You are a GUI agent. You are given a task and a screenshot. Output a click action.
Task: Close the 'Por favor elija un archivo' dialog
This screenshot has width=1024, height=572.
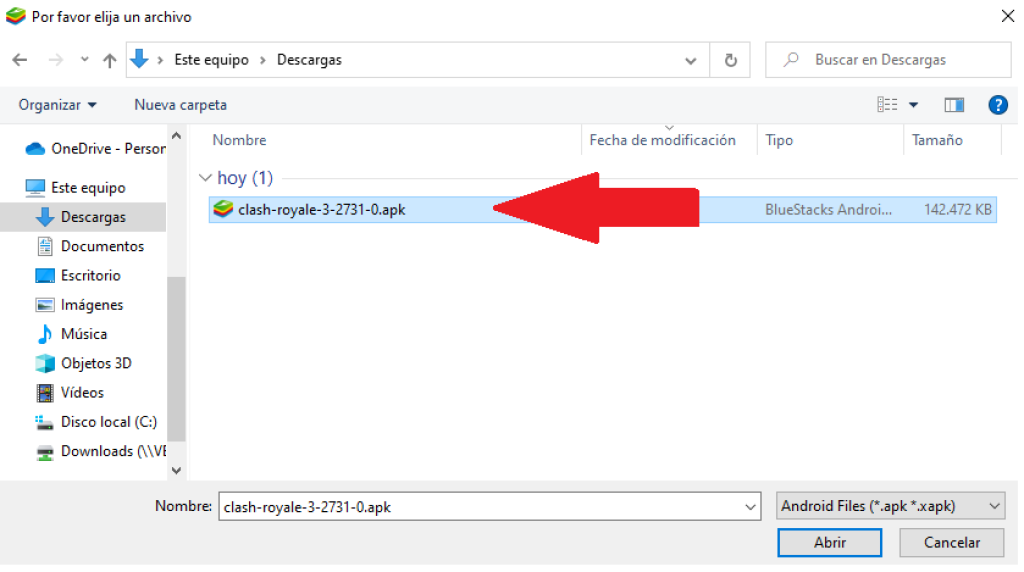point(1008,16)
